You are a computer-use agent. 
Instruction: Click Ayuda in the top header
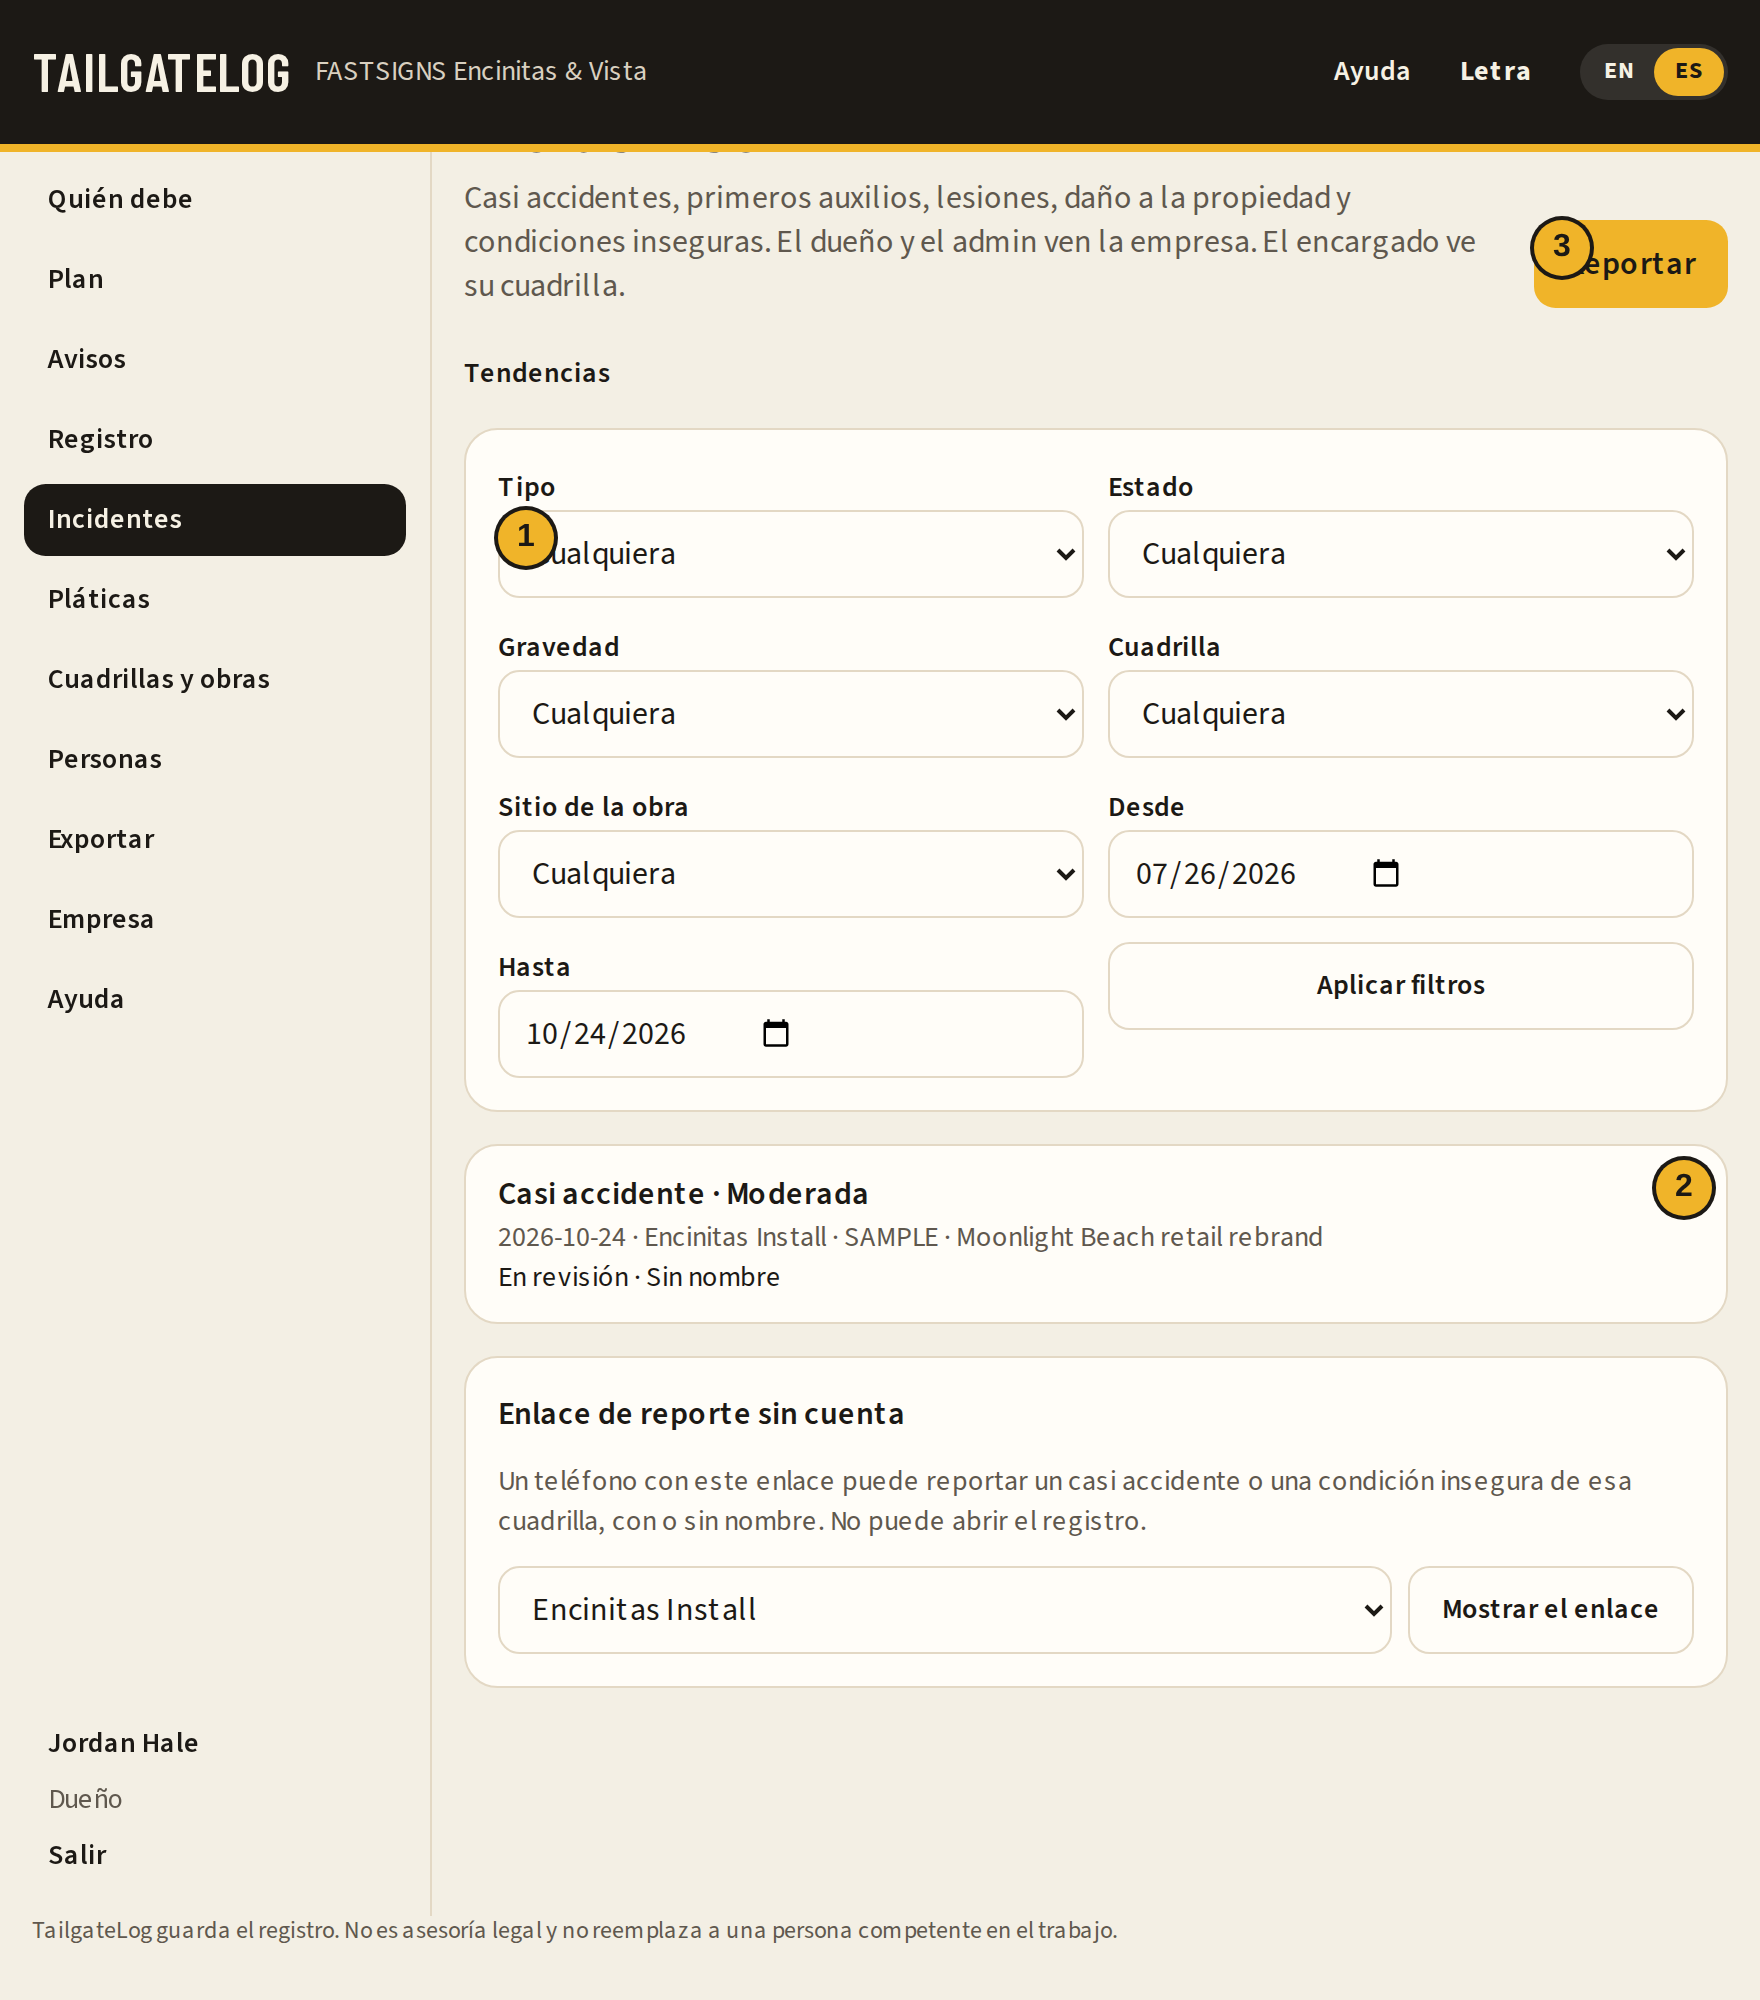pos(1371,71)
